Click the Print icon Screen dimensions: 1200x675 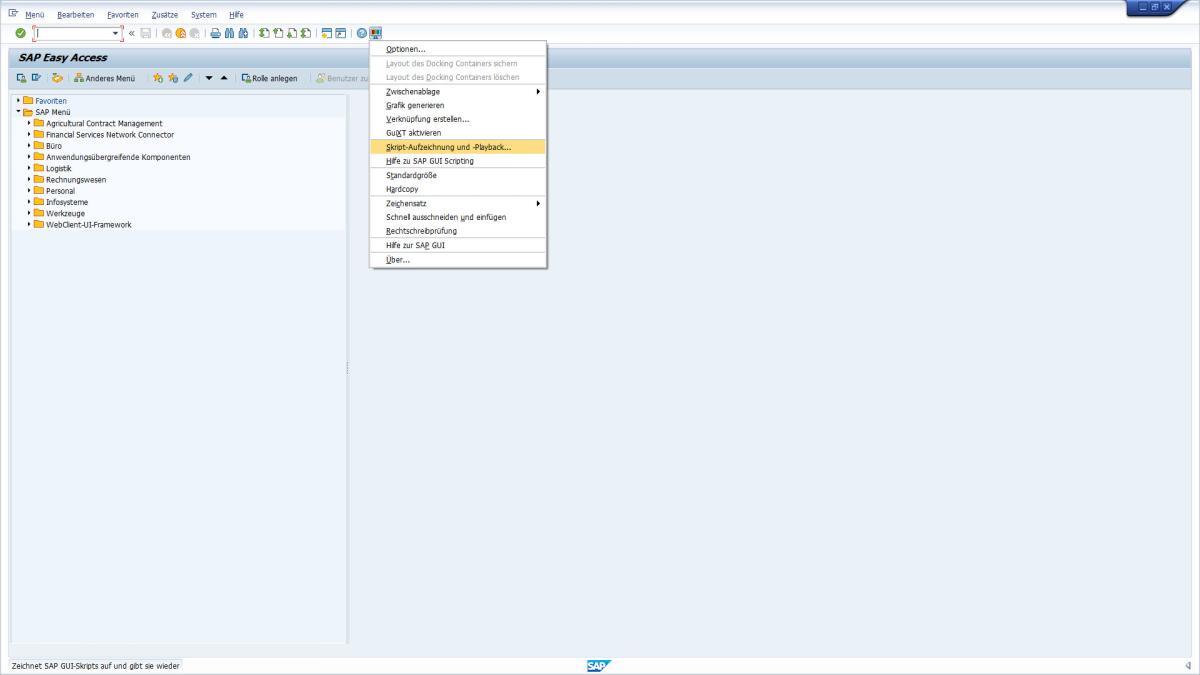click(x=214, y=32)
